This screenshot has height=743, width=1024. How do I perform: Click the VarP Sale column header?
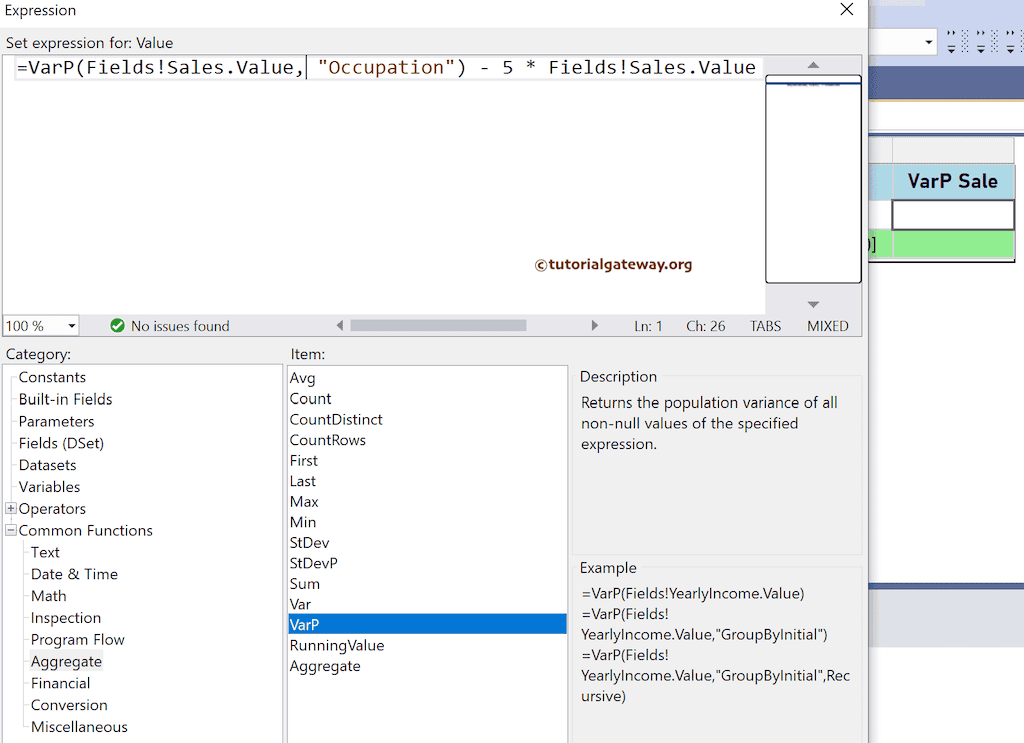click(x=953, y=181)
